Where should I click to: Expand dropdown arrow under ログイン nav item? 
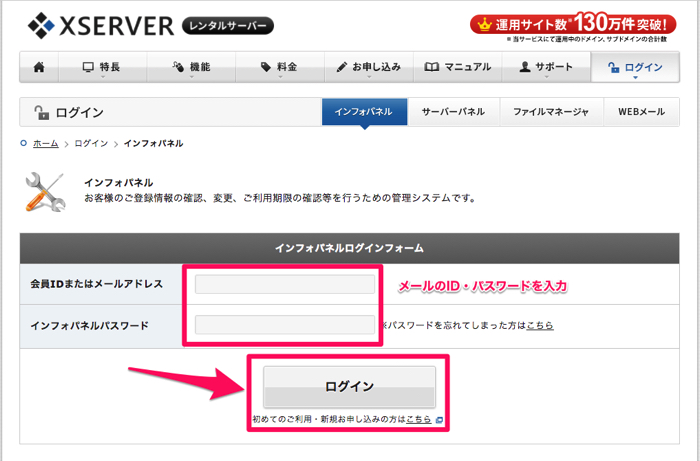coord(636,78)
